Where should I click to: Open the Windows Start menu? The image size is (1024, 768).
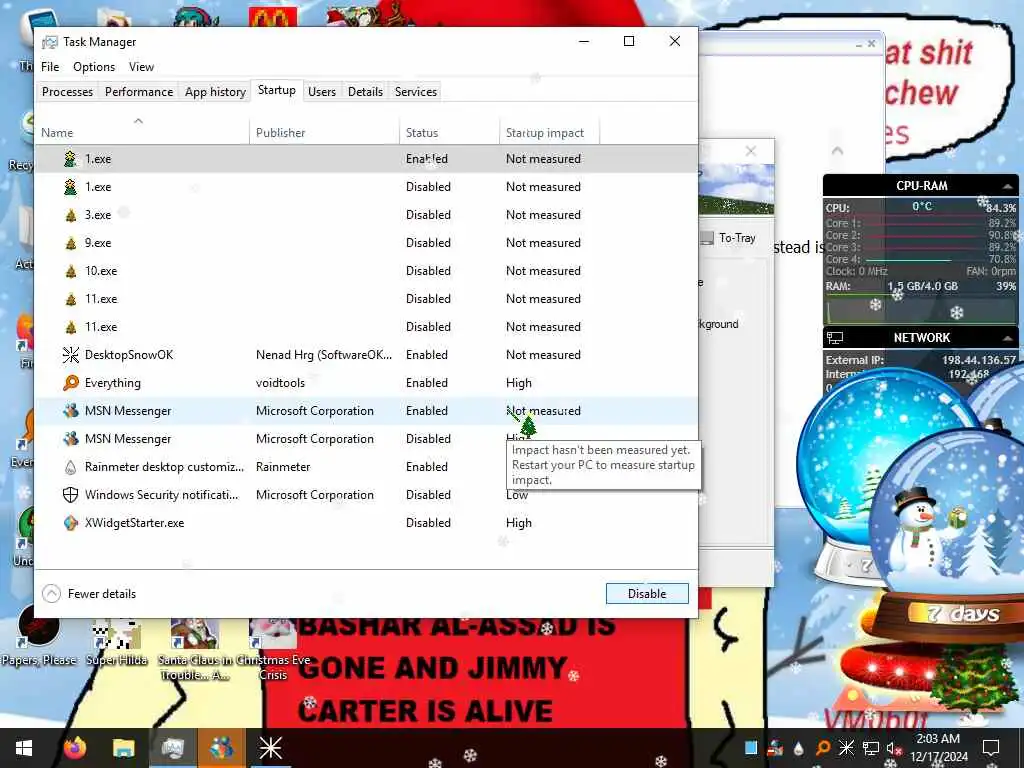24,748
